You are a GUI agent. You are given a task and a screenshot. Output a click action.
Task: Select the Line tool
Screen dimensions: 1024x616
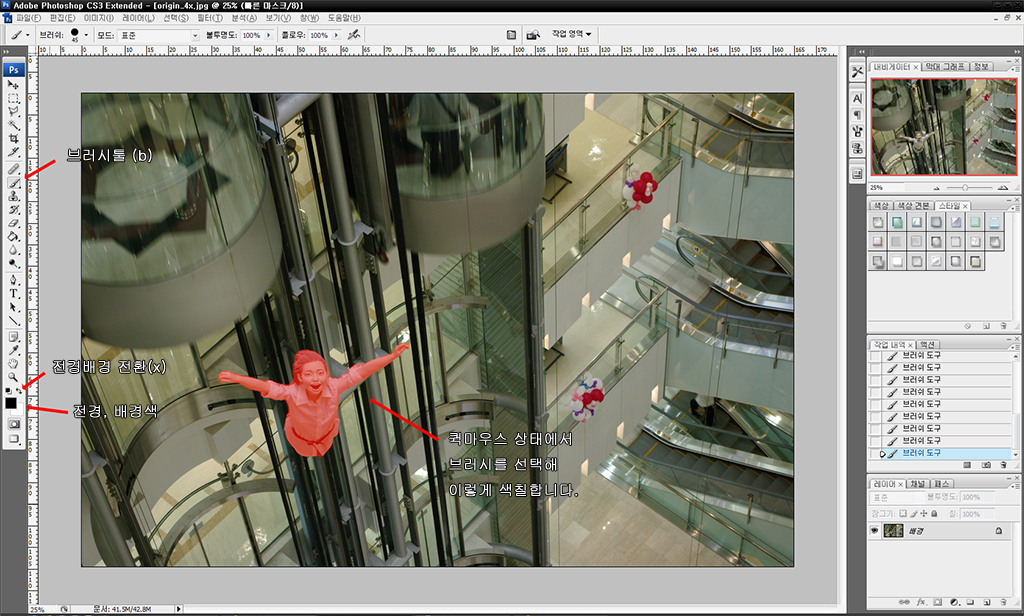click(13, 321)
